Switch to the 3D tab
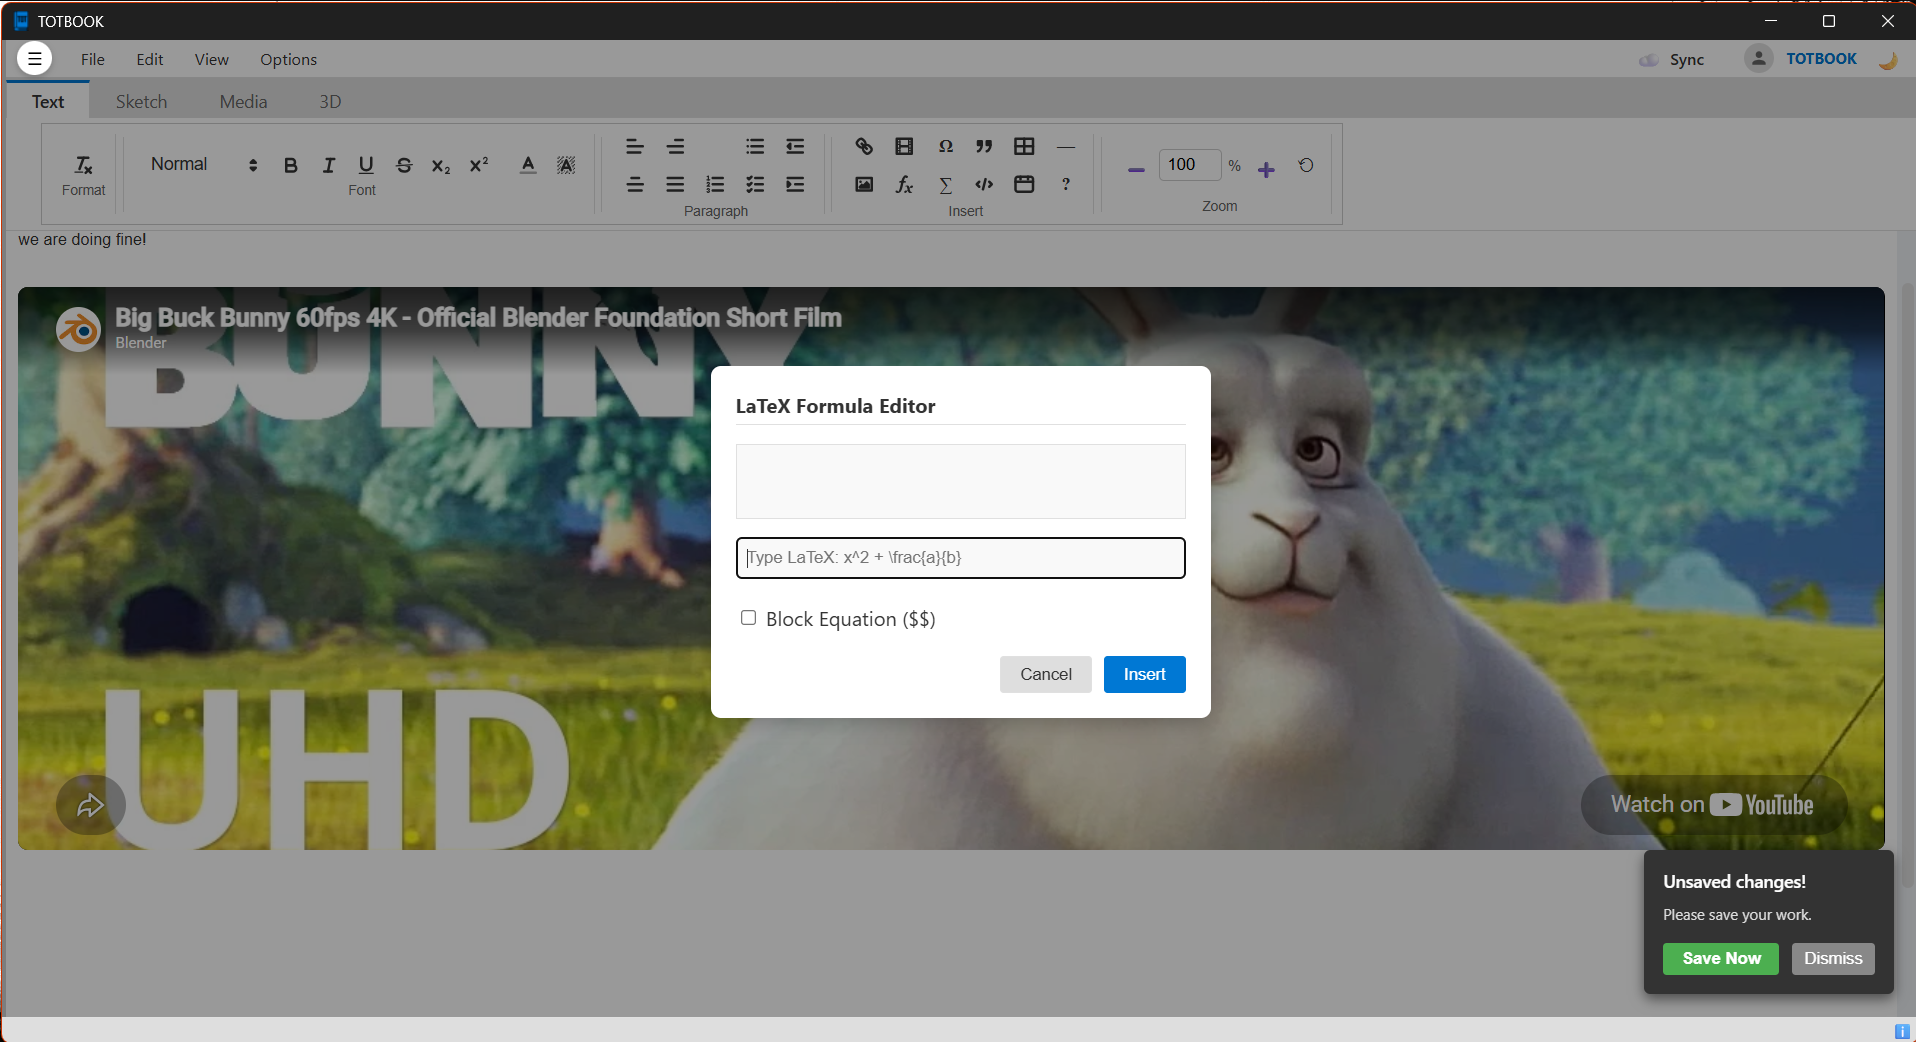This screenshot has width=1916, height=1042. [x=330, y=101]
